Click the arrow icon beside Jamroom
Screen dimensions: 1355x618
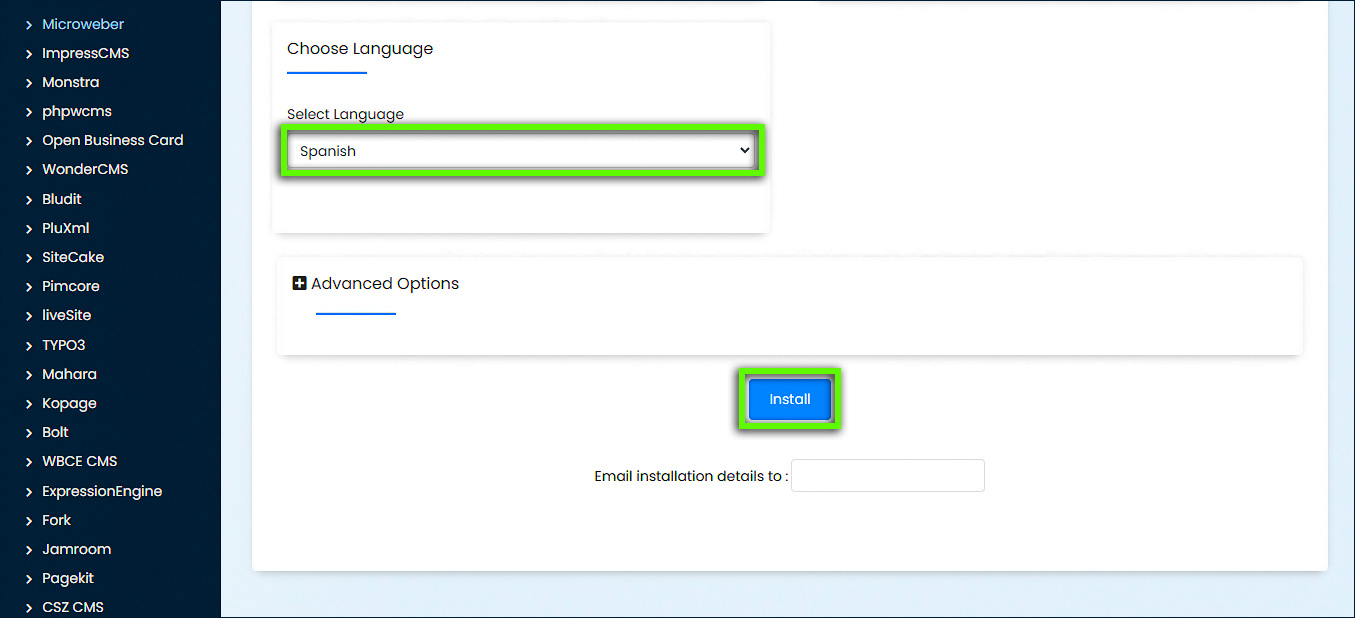pos(30,548)
